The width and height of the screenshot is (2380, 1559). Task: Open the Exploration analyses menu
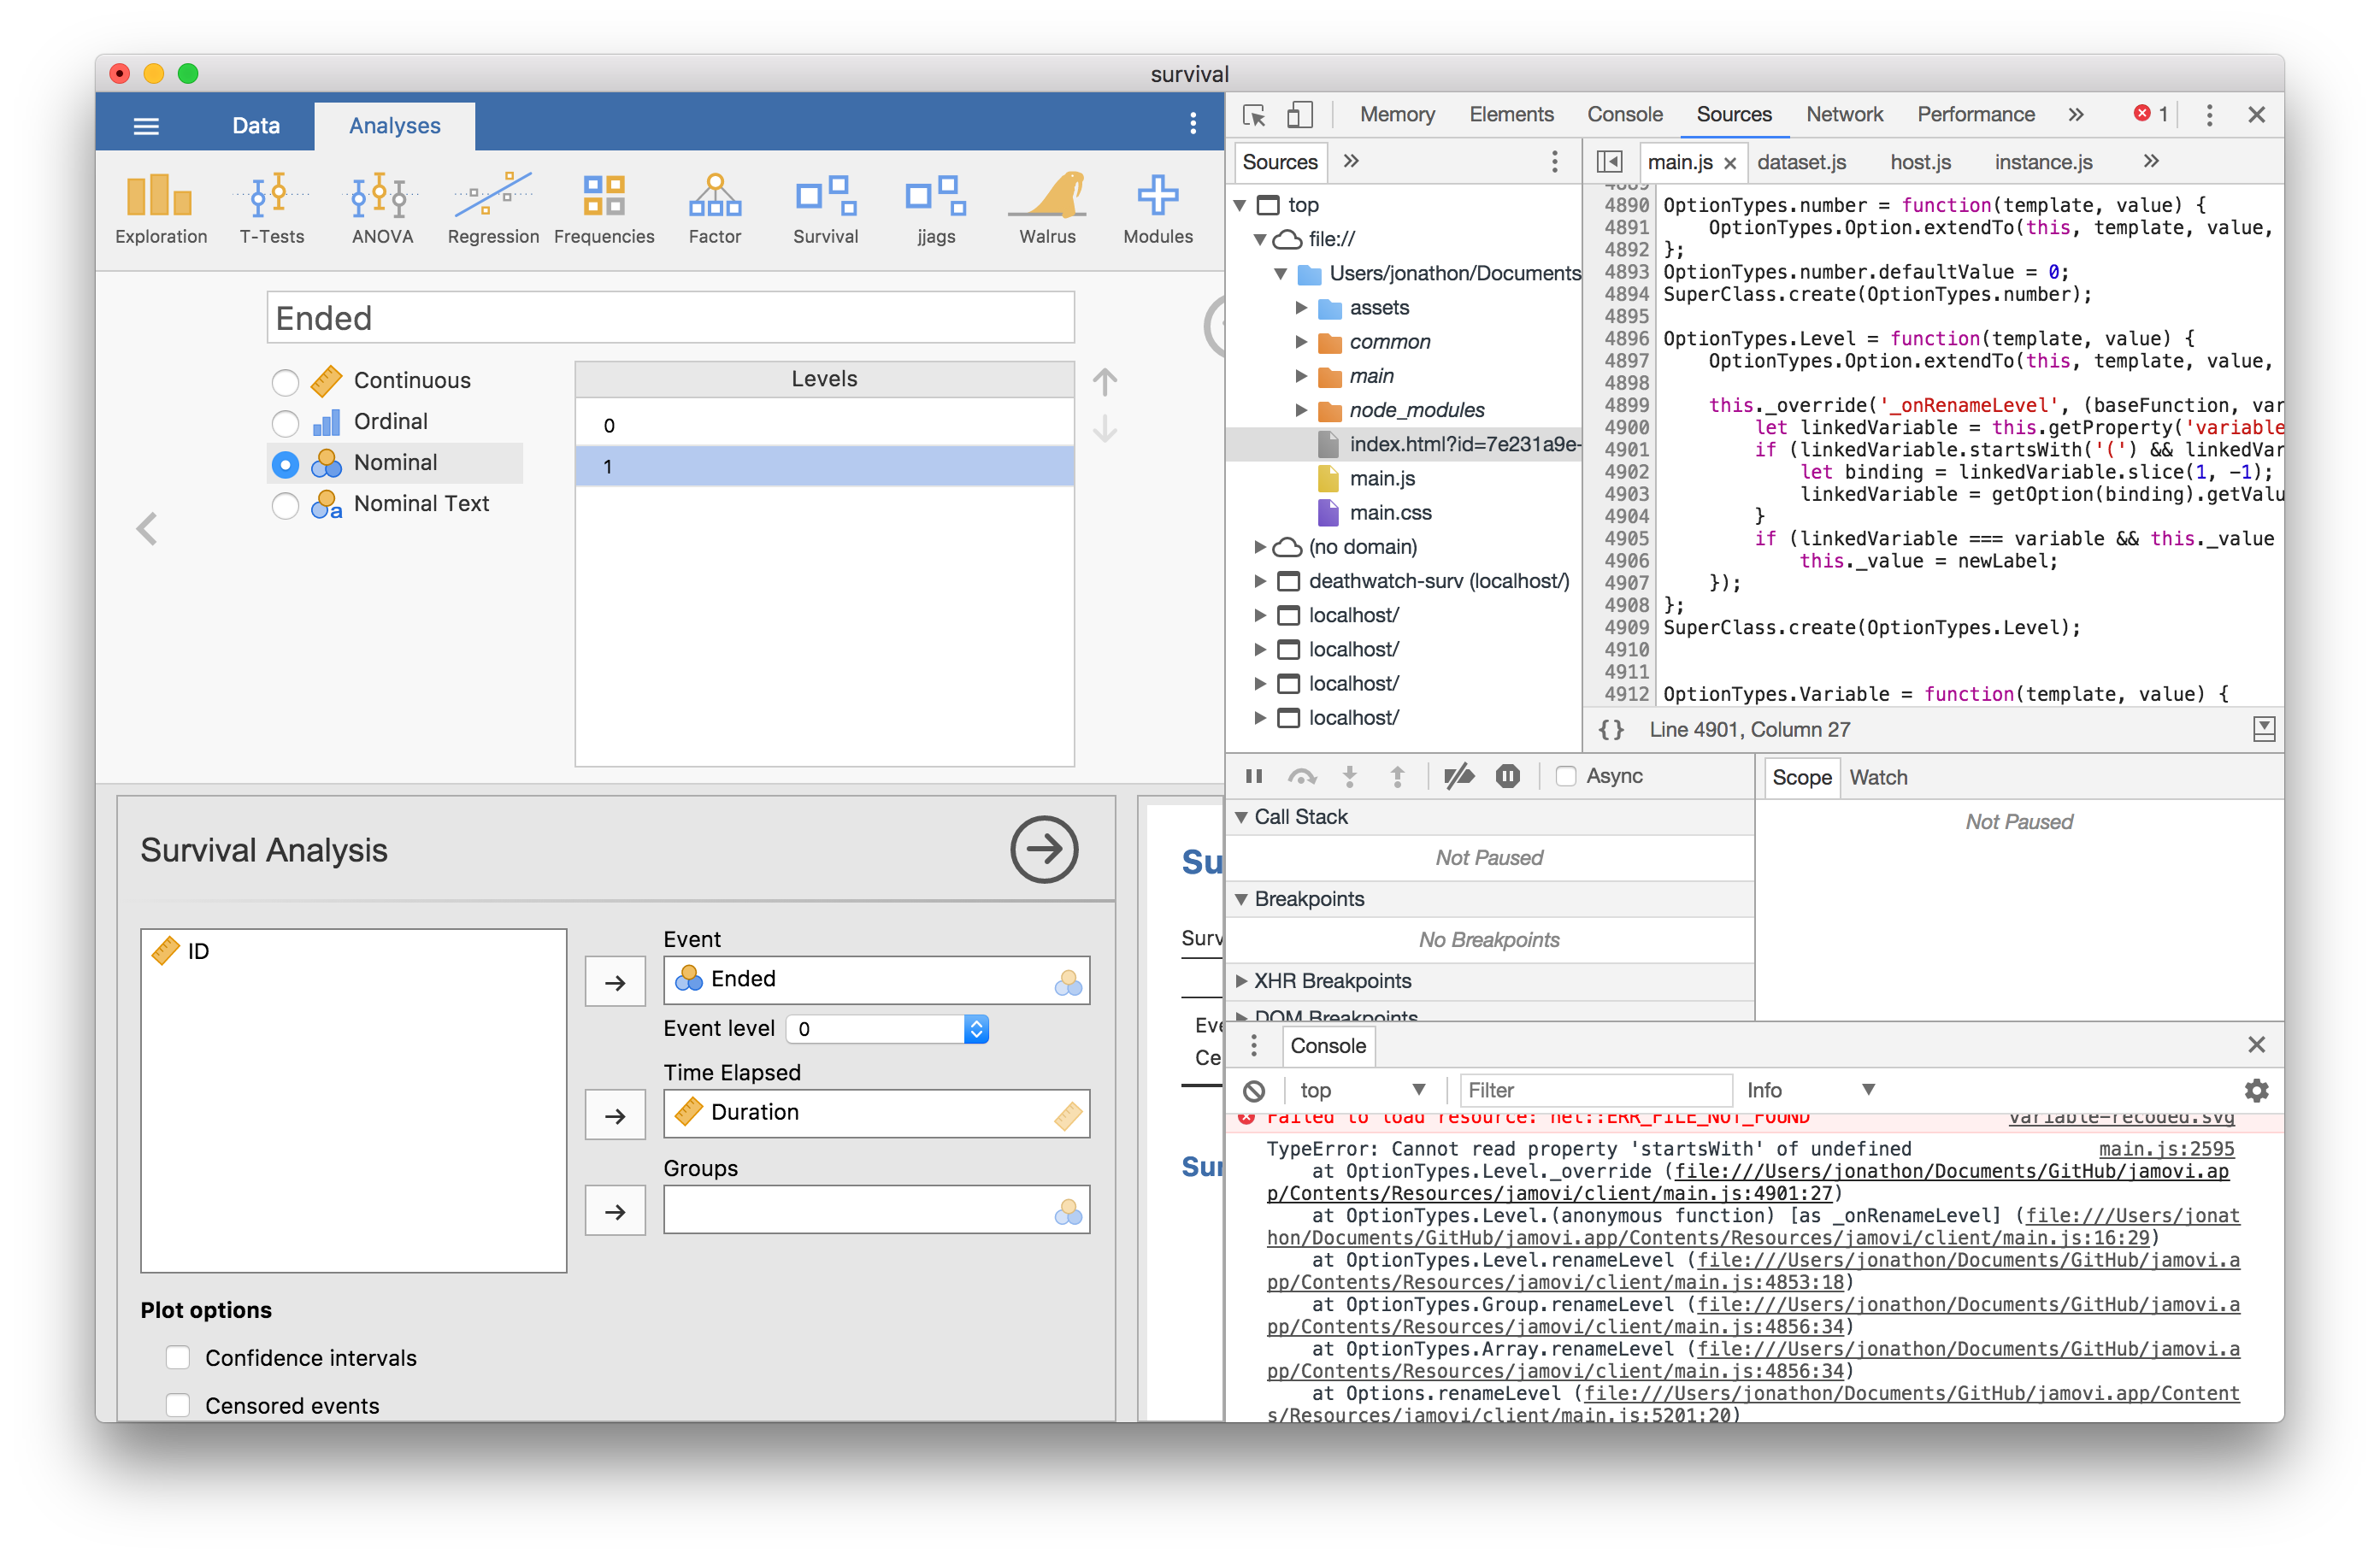(x=161, y=209)
